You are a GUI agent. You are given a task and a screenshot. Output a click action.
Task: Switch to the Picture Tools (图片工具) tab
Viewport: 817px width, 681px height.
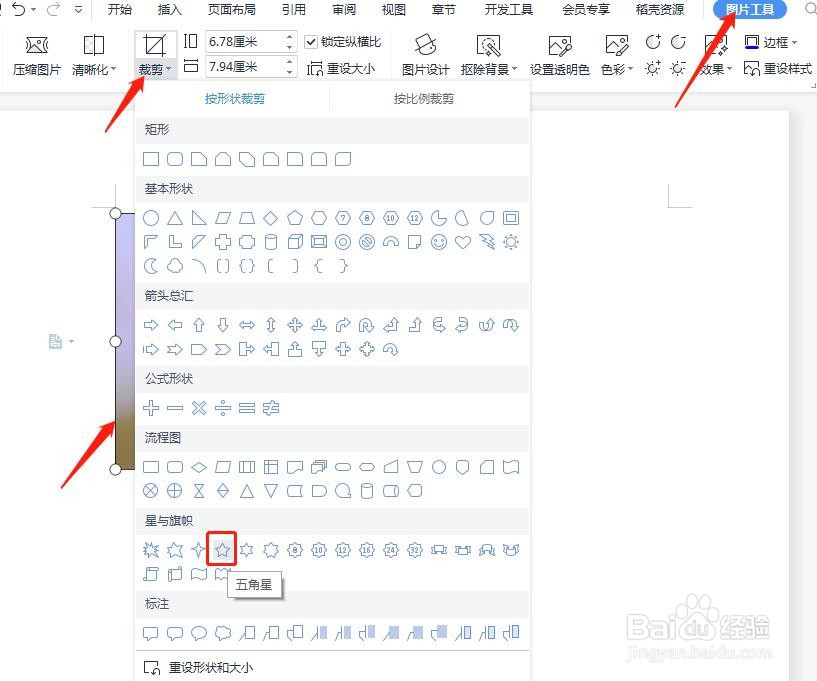tap(750, 9)
